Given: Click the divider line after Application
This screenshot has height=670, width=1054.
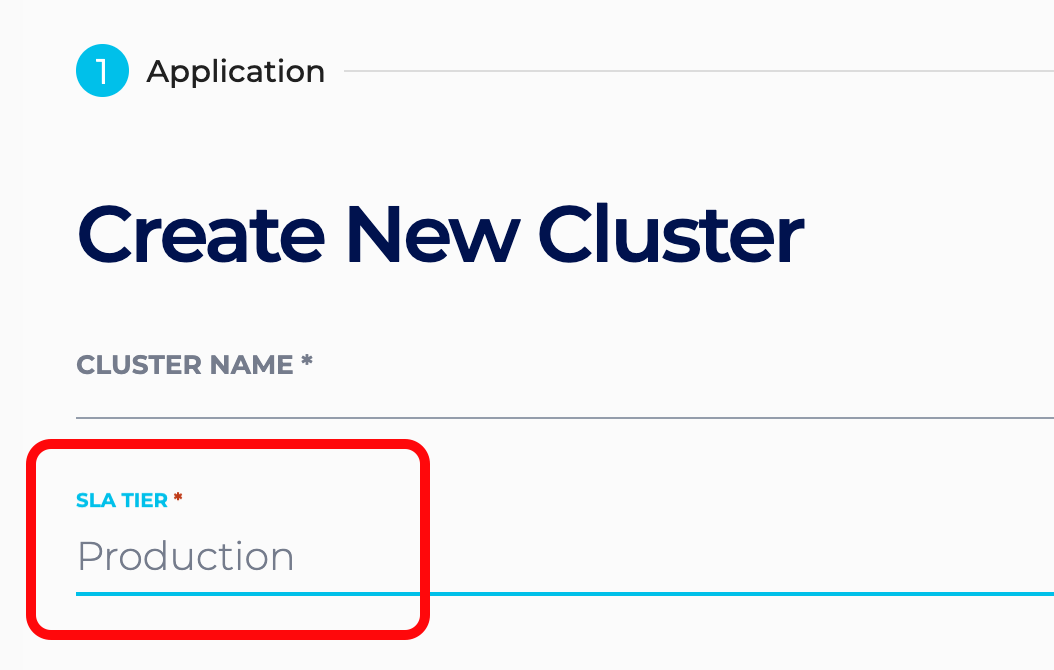Looking at the screenshot, I should pyautogui.click(x=700, y=70).
